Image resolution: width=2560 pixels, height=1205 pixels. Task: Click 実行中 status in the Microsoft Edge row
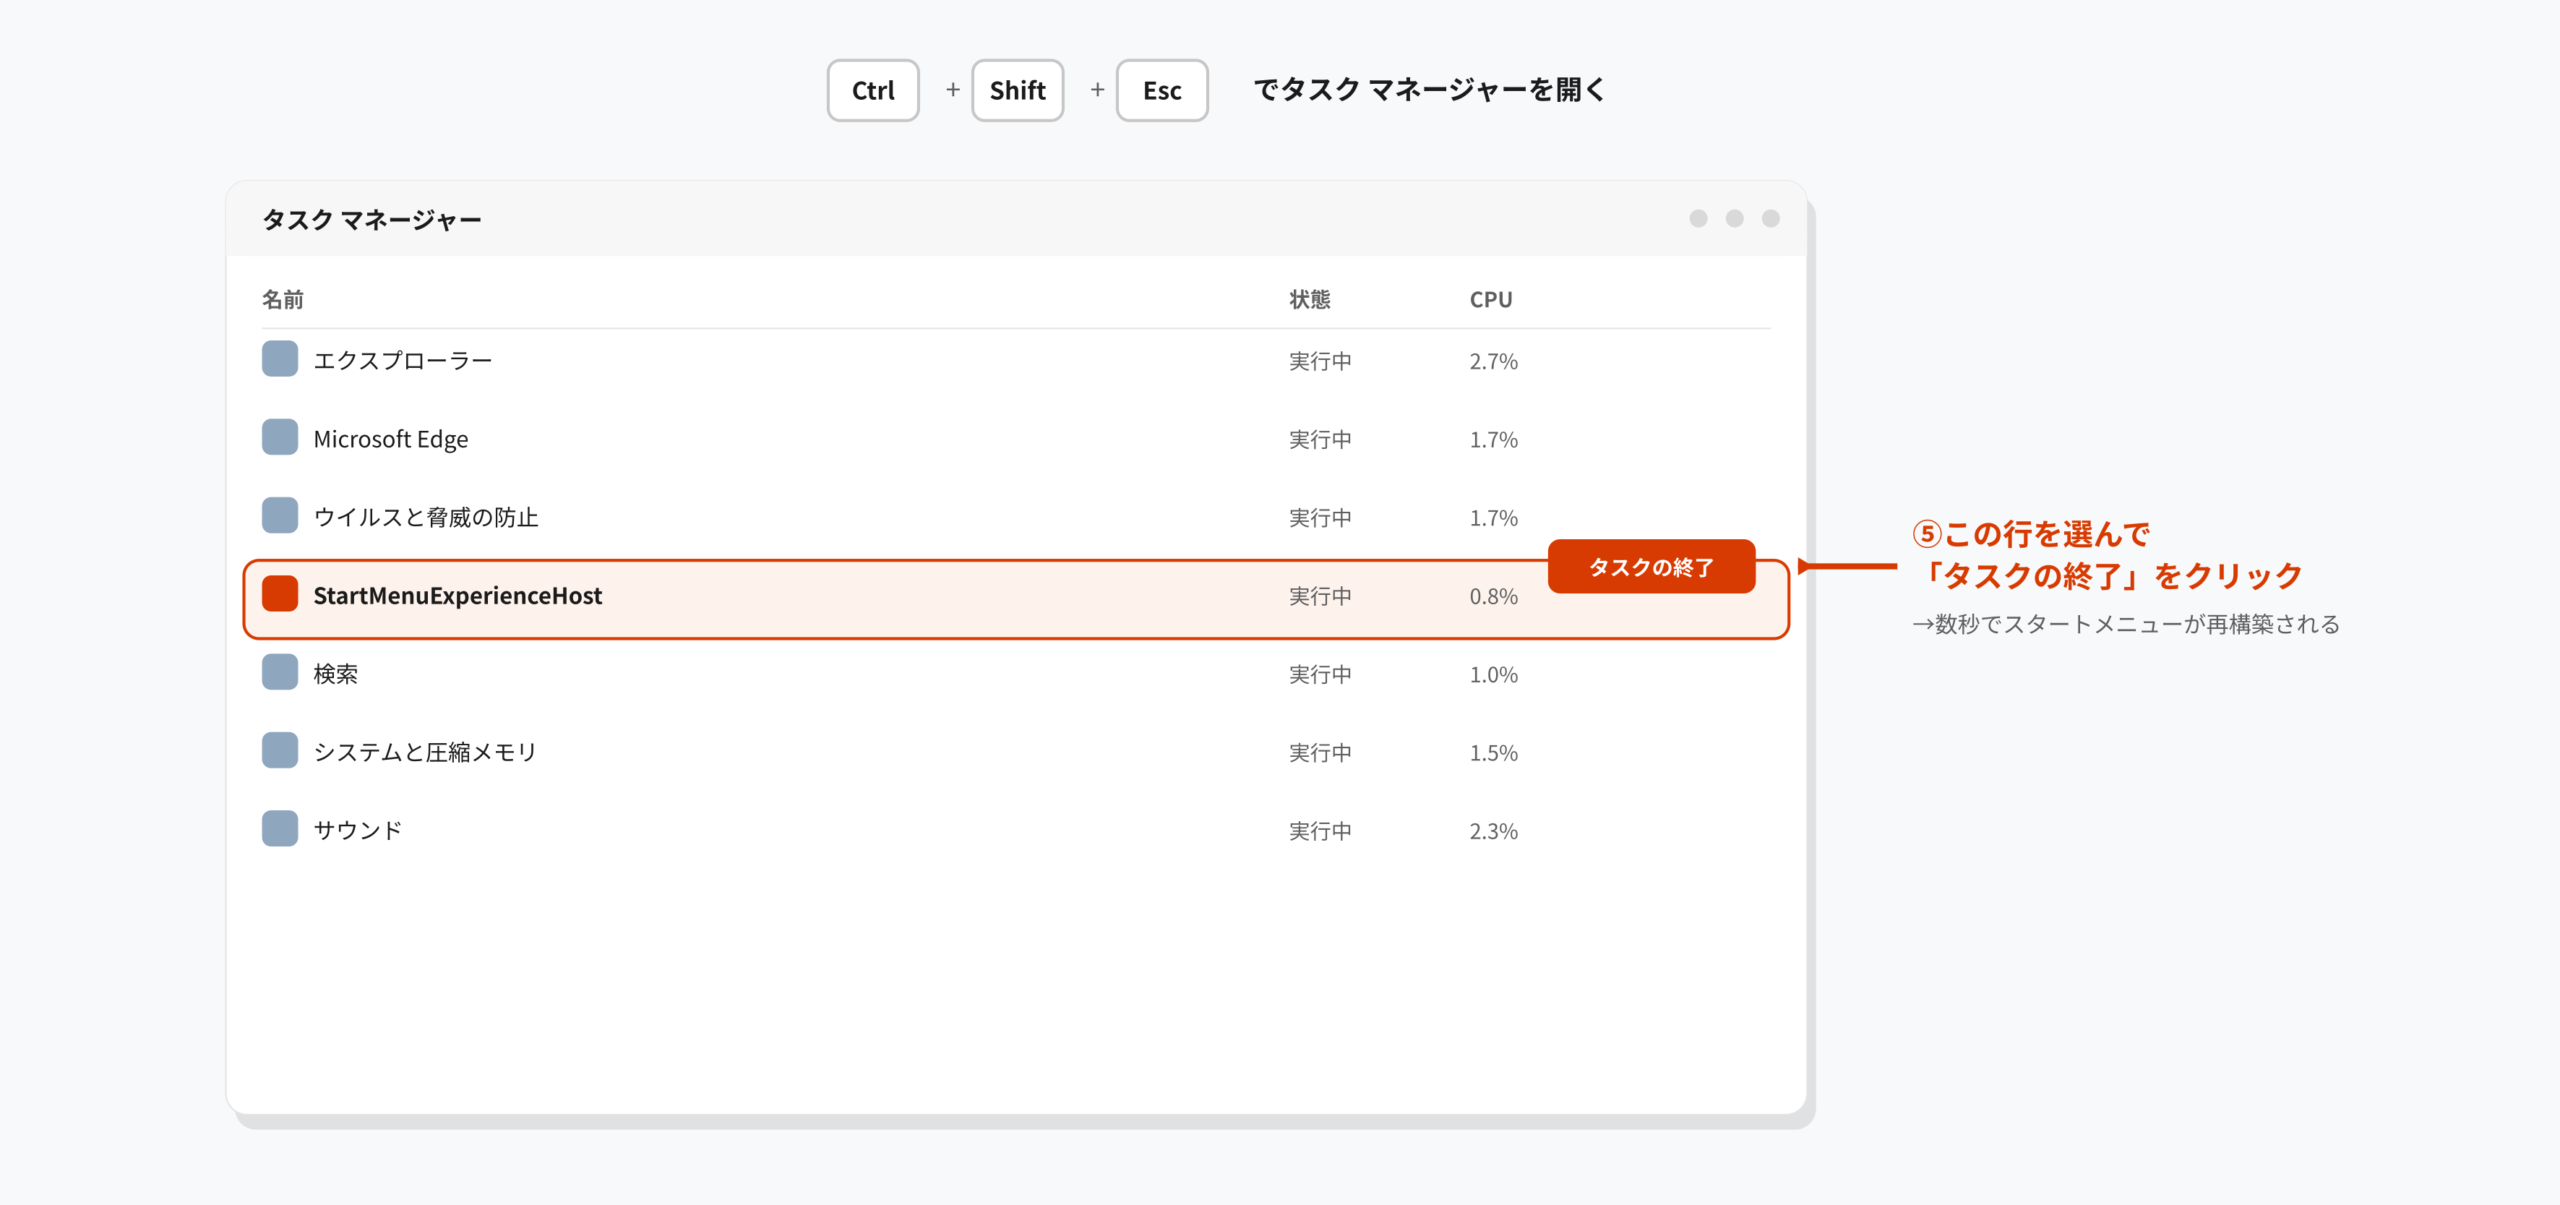pos(1320,439)
